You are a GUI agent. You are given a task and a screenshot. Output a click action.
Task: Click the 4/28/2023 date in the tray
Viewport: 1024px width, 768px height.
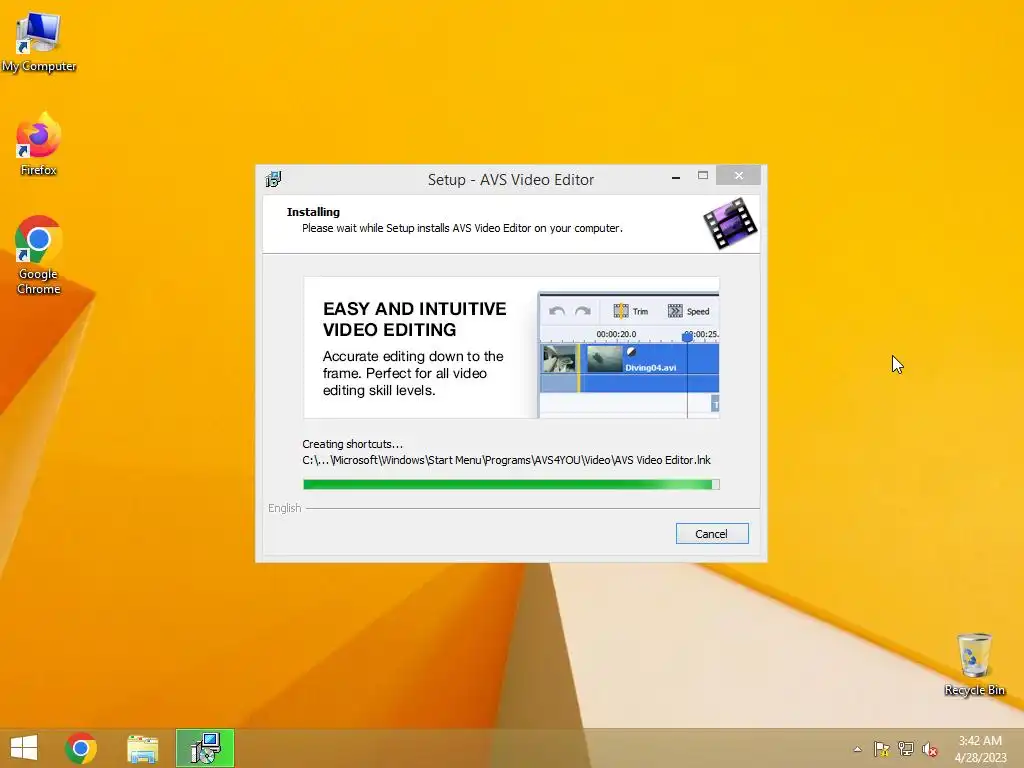pos(980,758)
